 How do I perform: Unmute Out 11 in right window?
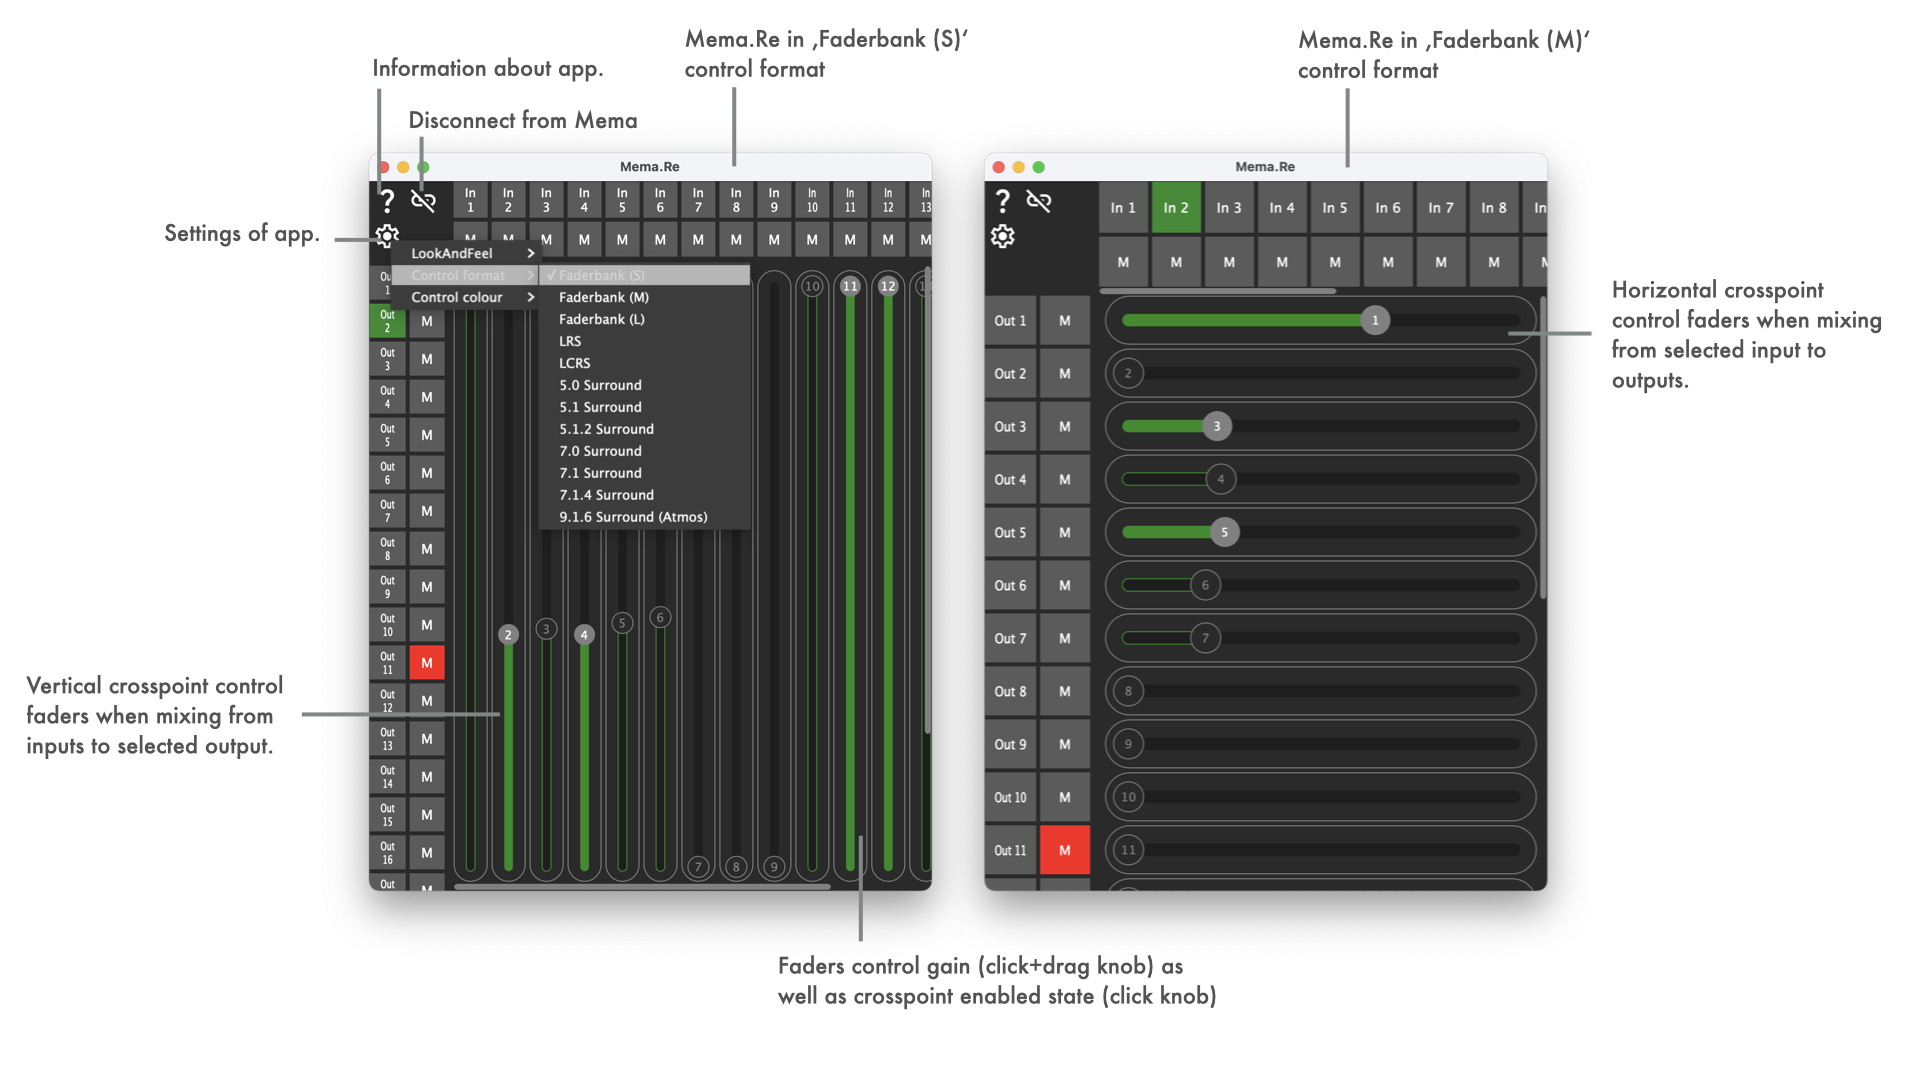click(x=1064, y=850)
